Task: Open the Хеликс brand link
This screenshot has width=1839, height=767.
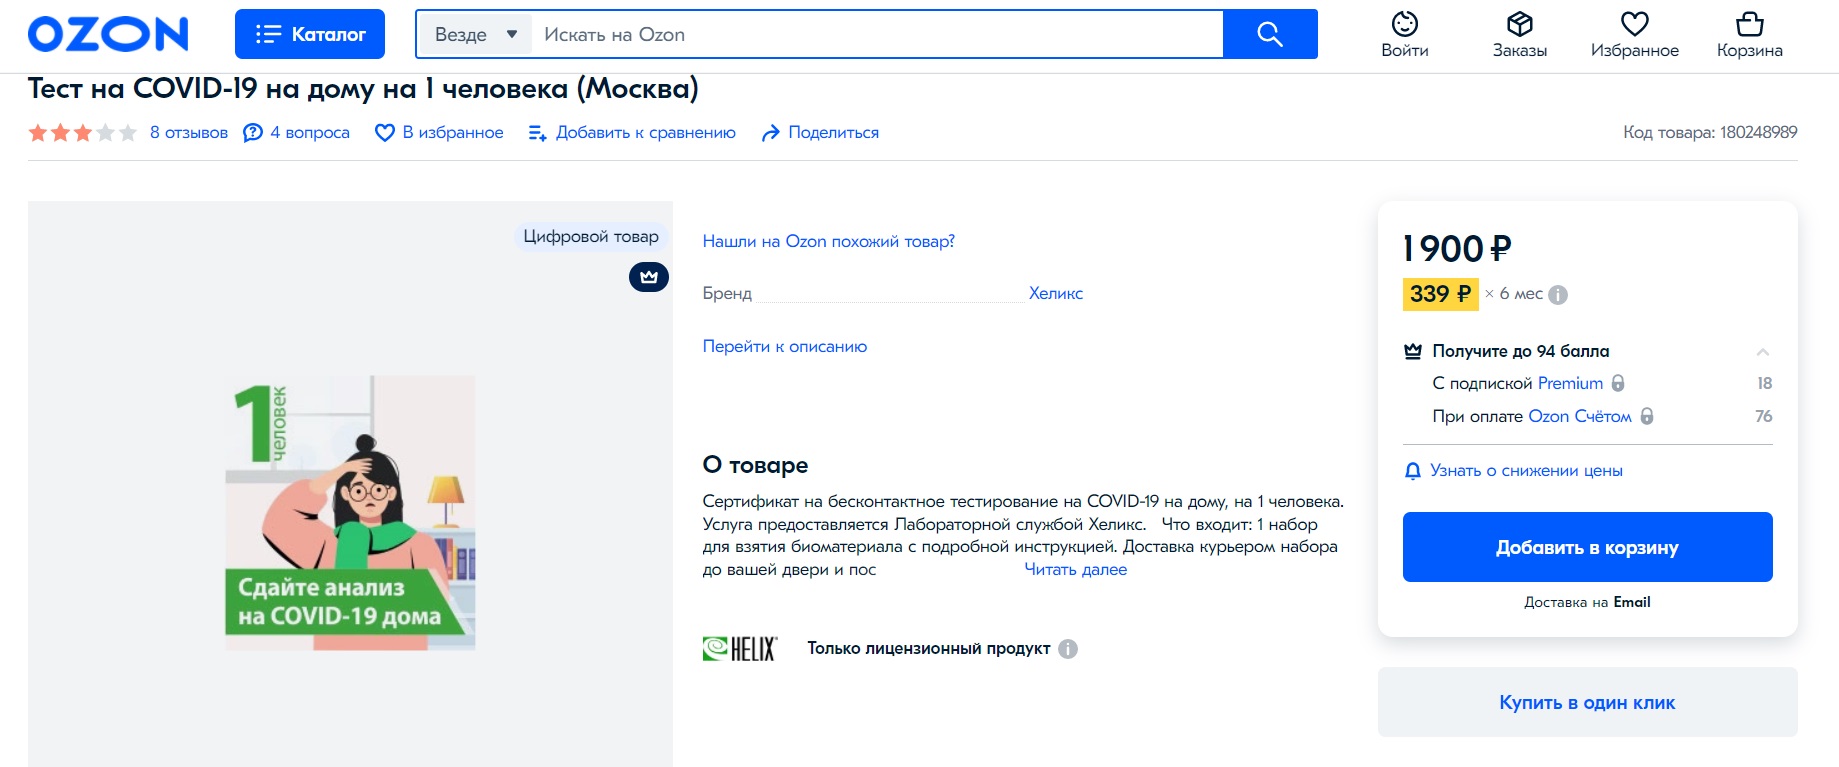Action: [x=1056, y=293]
